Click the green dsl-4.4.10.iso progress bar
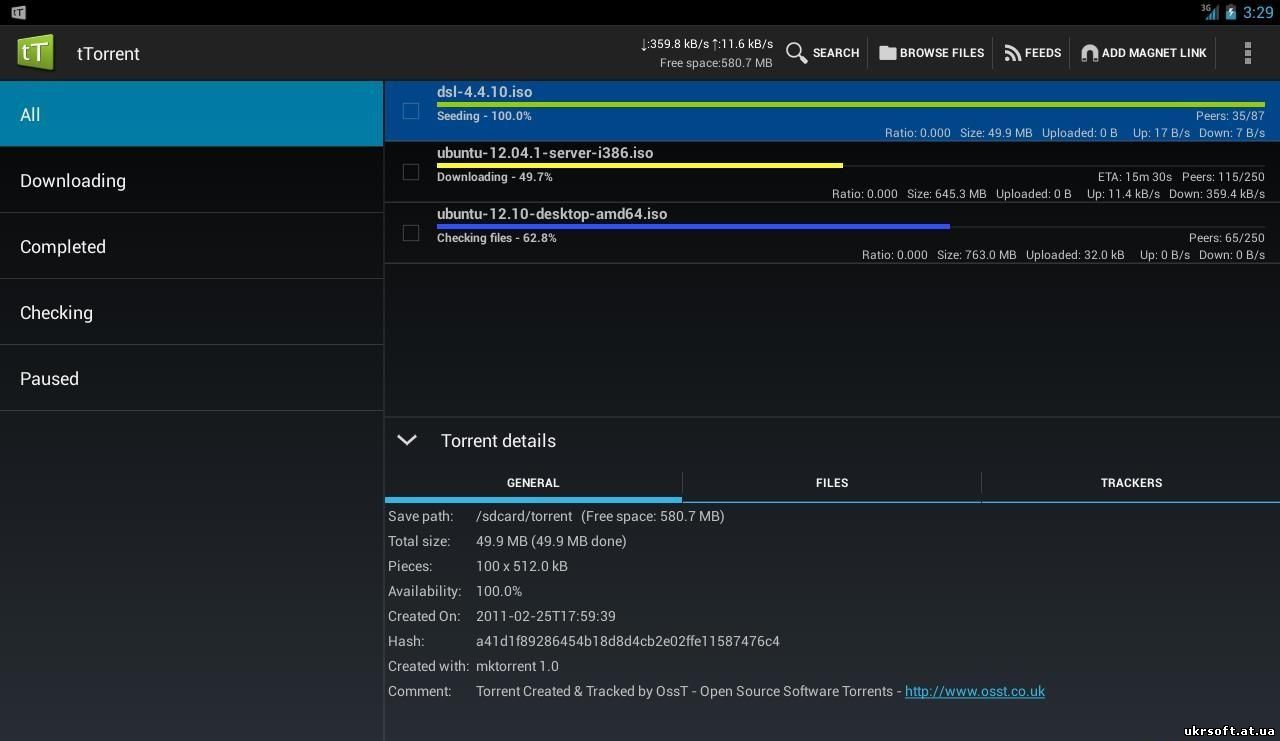Viewport: 1280px width, 741px height. pos(851,104)
